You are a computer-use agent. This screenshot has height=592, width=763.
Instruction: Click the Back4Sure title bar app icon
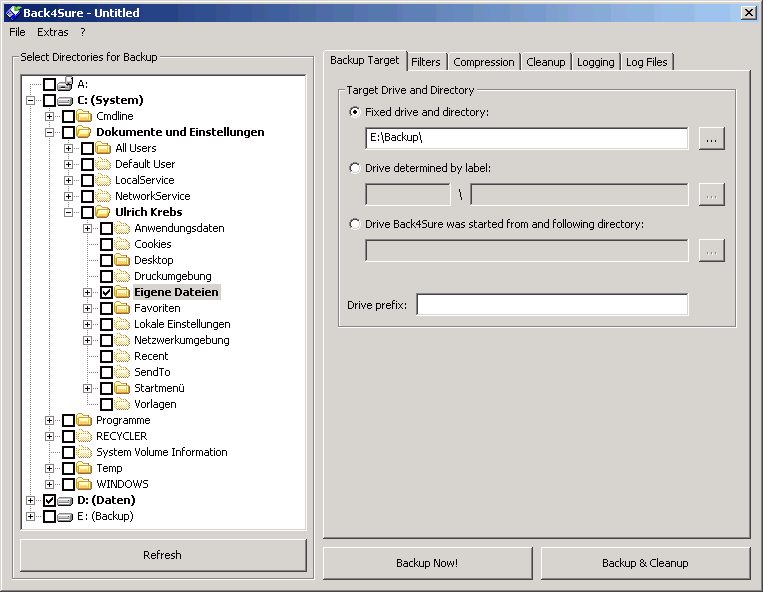tap(13, 13)
